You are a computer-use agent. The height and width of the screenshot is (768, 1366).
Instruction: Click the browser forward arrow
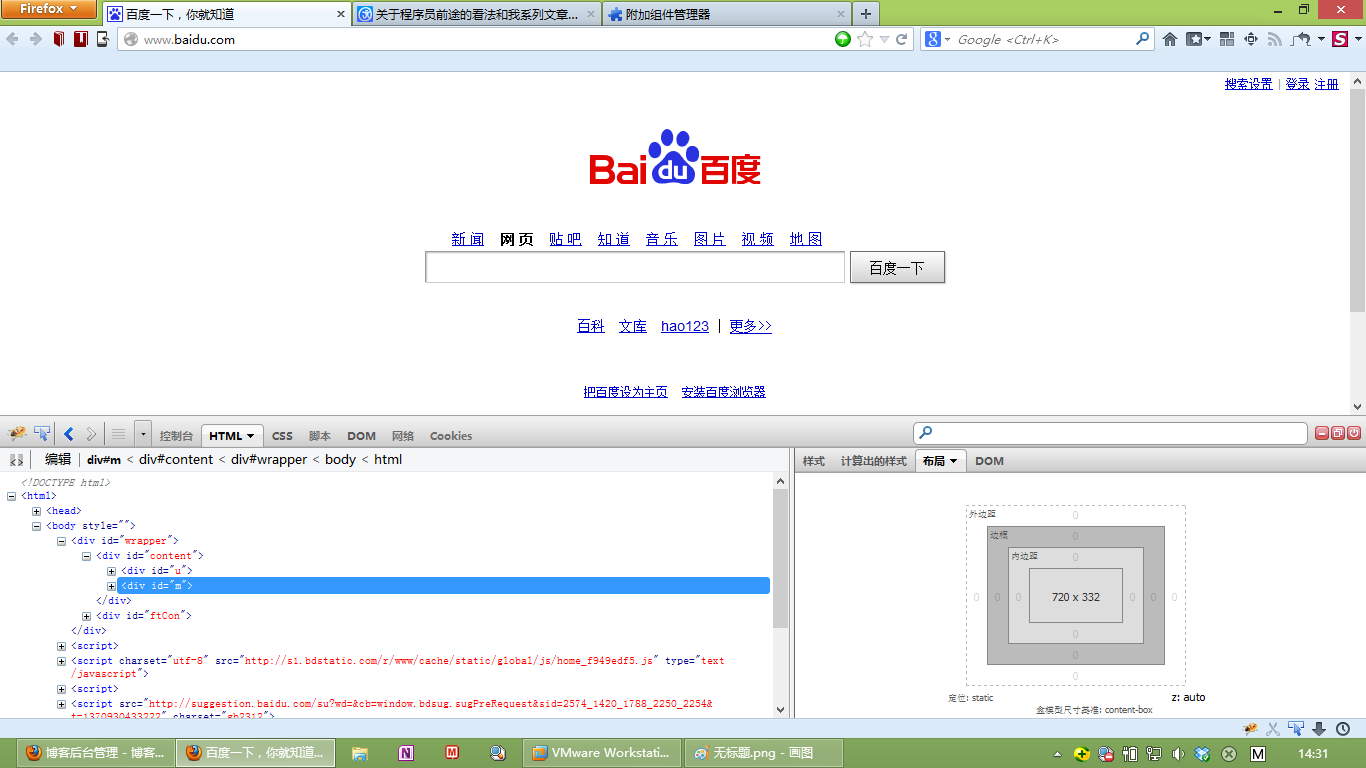point(35,39)
